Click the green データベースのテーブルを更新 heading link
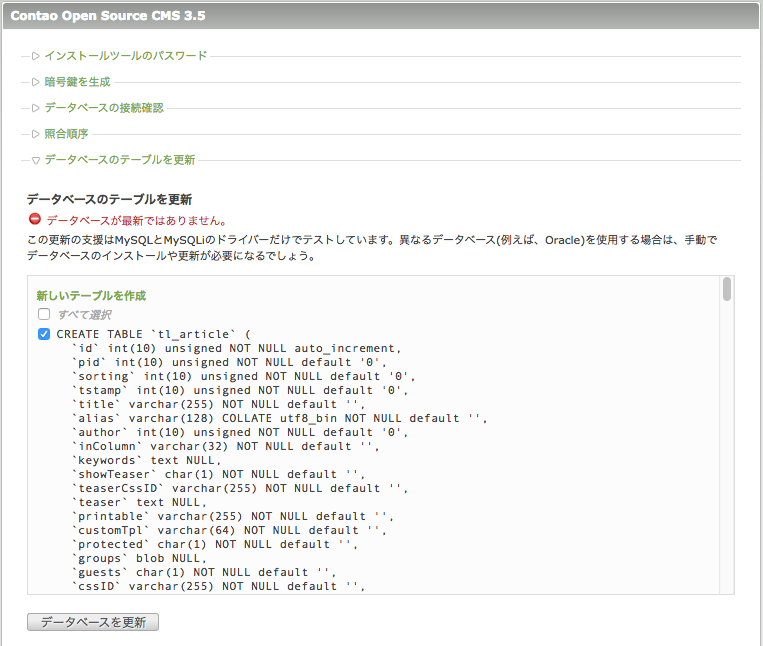763x646 pixels. coord(120,160)
